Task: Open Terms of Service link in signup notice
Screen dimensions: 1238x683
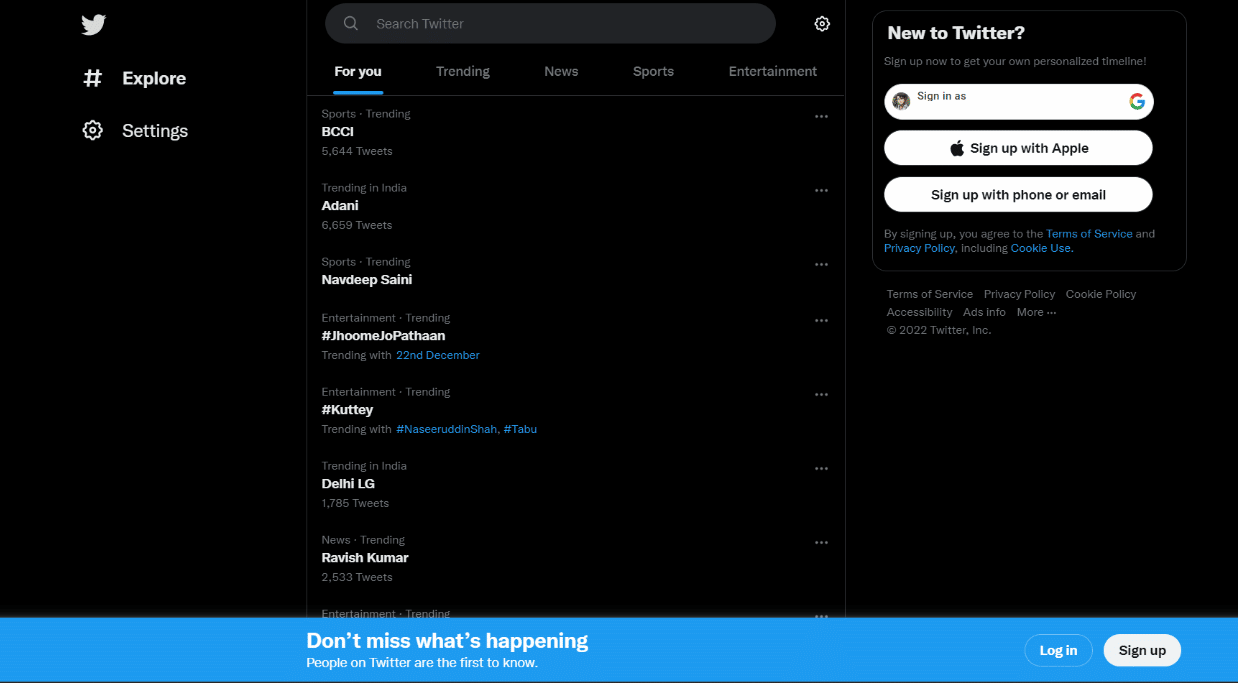Action: pos(1089,234)
